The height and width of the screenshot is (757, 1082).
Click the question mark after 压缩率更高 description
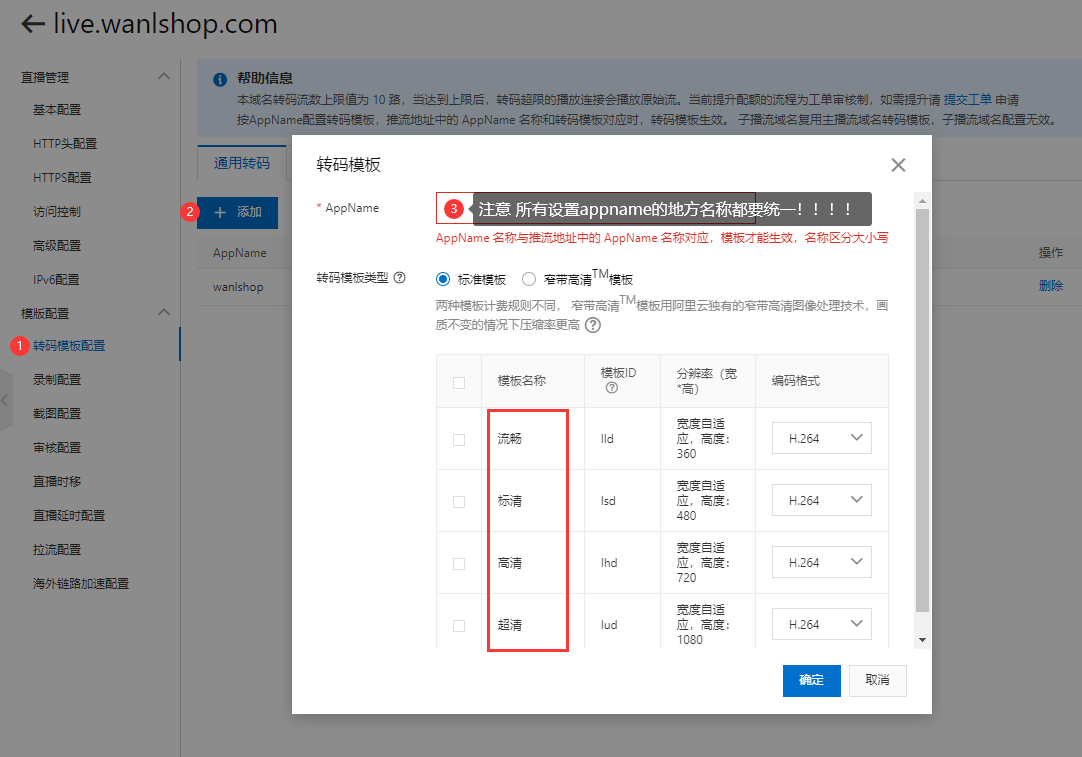[x=593, y=325]
